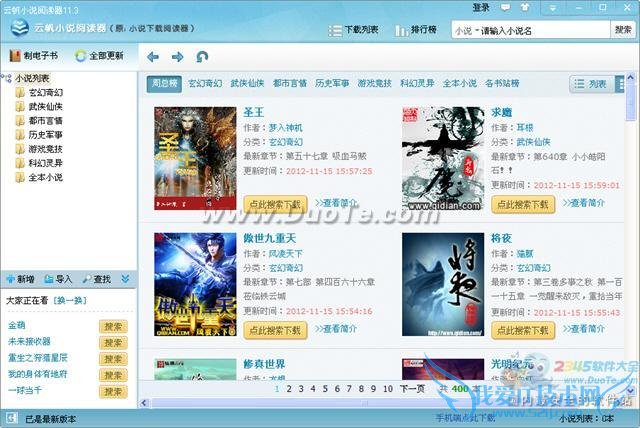The height and width of the screenshot is (428, 640).
Task: Click 搜索 button next to 我的身体有地府
Action: 113,375
